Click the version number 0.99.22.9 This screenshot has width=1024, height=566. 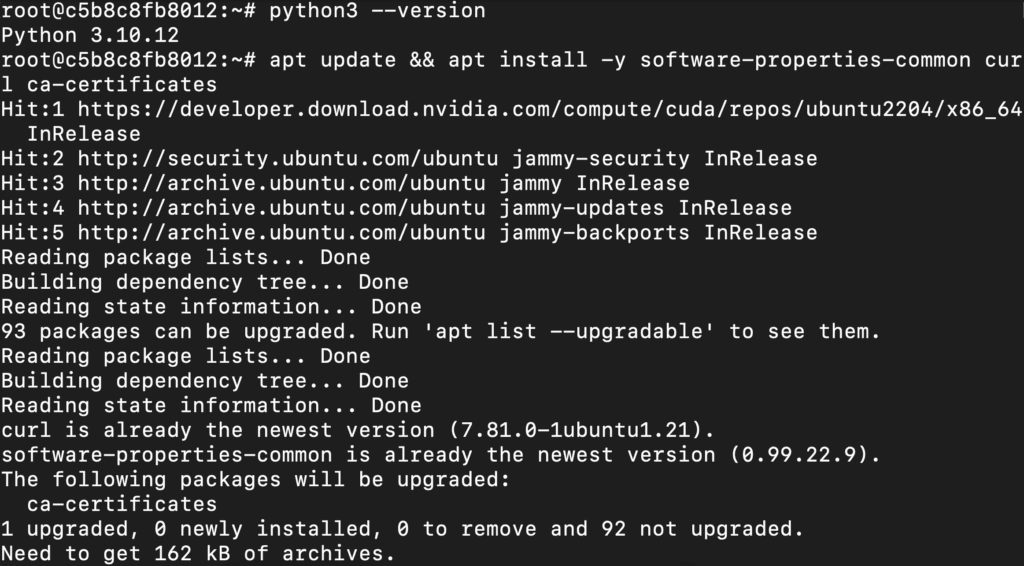[x=803, y=455]
